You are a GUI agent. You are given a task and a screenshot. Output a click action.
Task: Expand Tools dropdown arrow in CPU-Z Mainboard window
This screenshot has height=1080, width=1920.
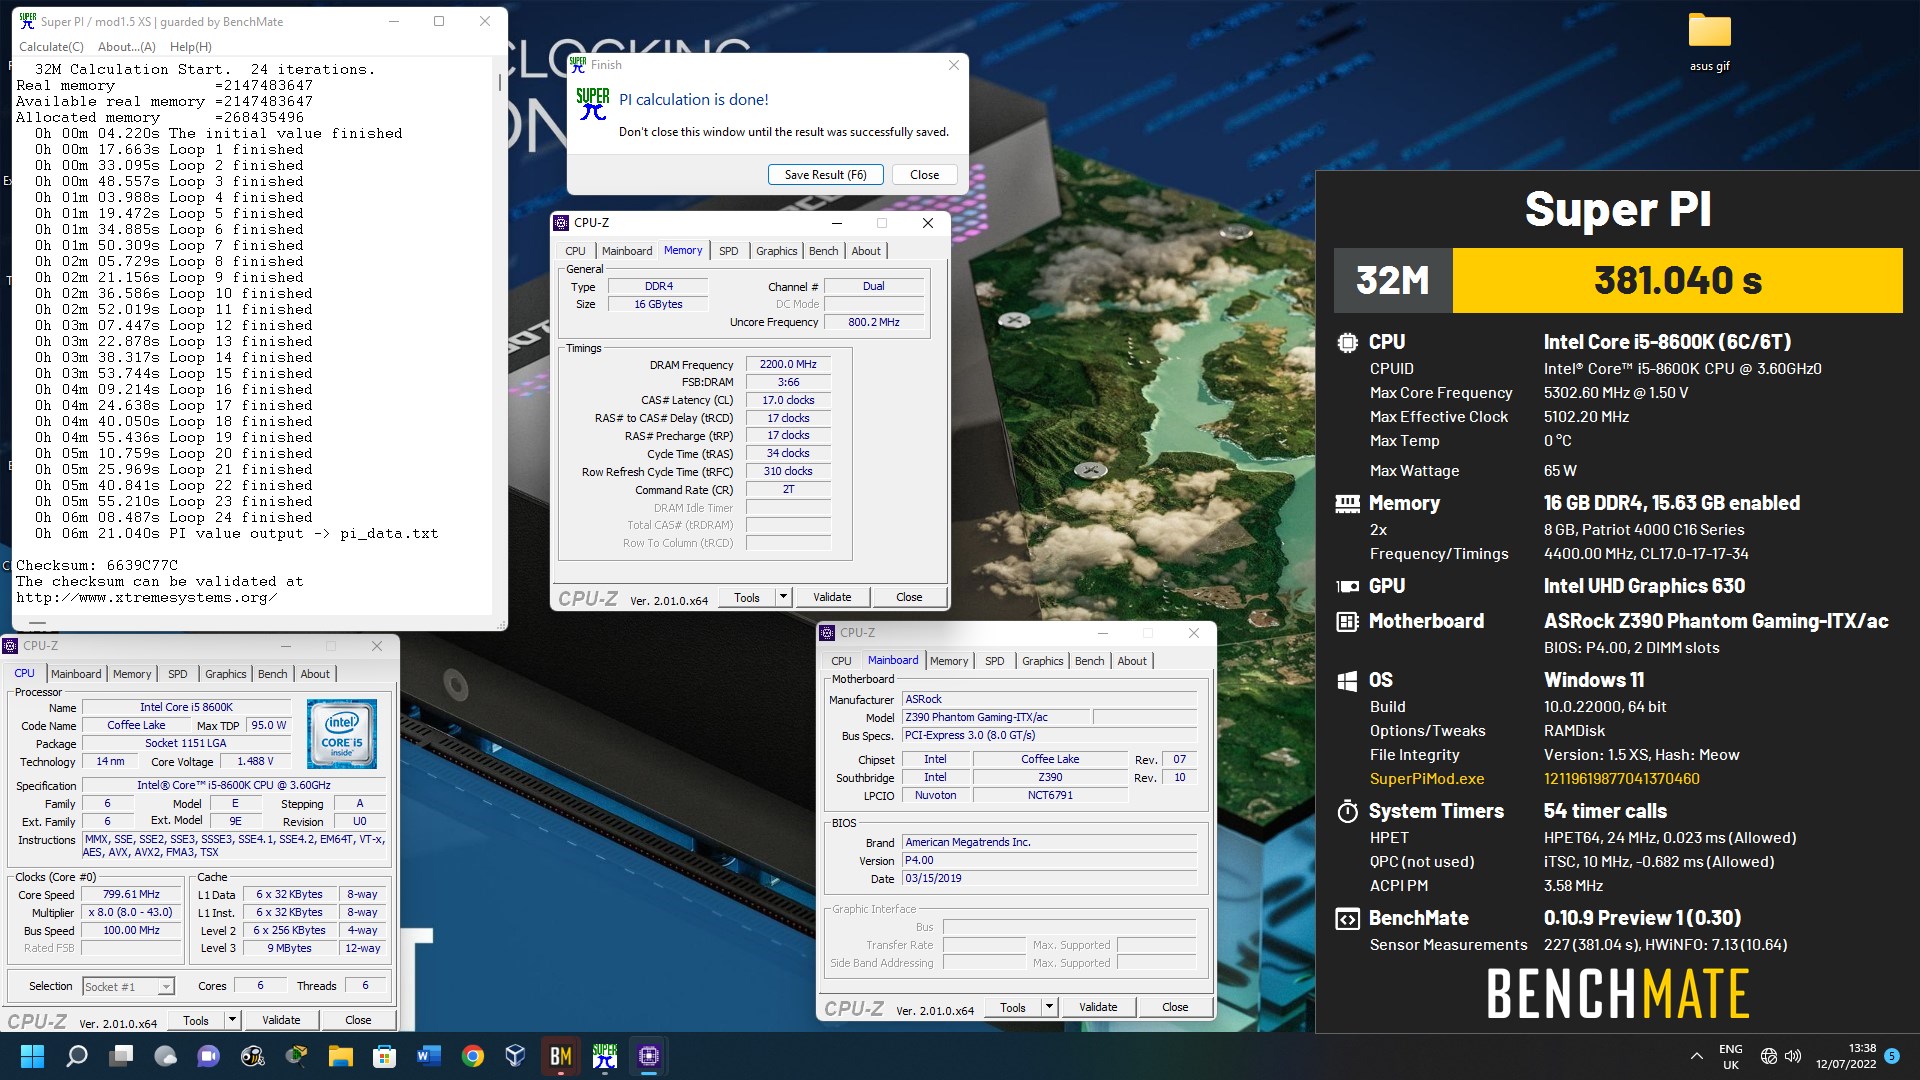[x=1050, y=1007]
